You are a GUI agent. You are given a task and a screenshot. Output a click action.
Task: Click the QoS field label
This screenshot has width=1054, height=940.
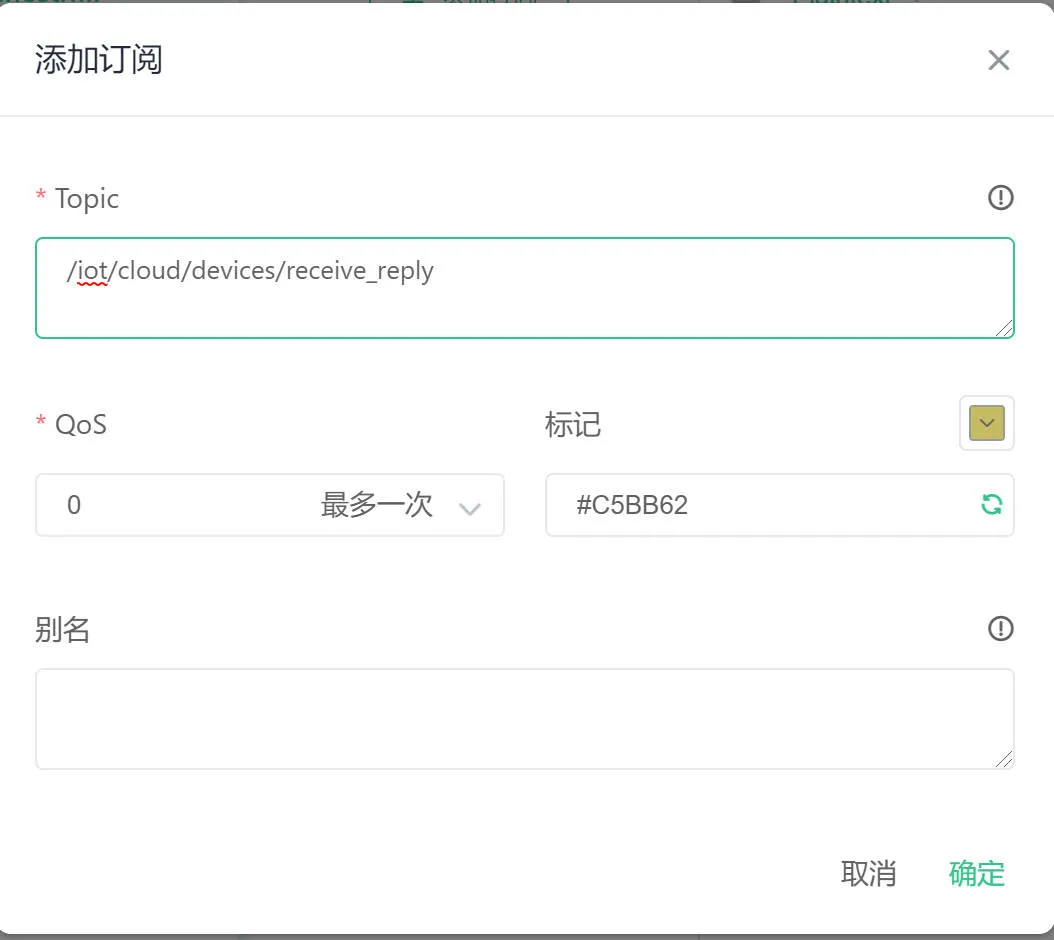[81, 425]
